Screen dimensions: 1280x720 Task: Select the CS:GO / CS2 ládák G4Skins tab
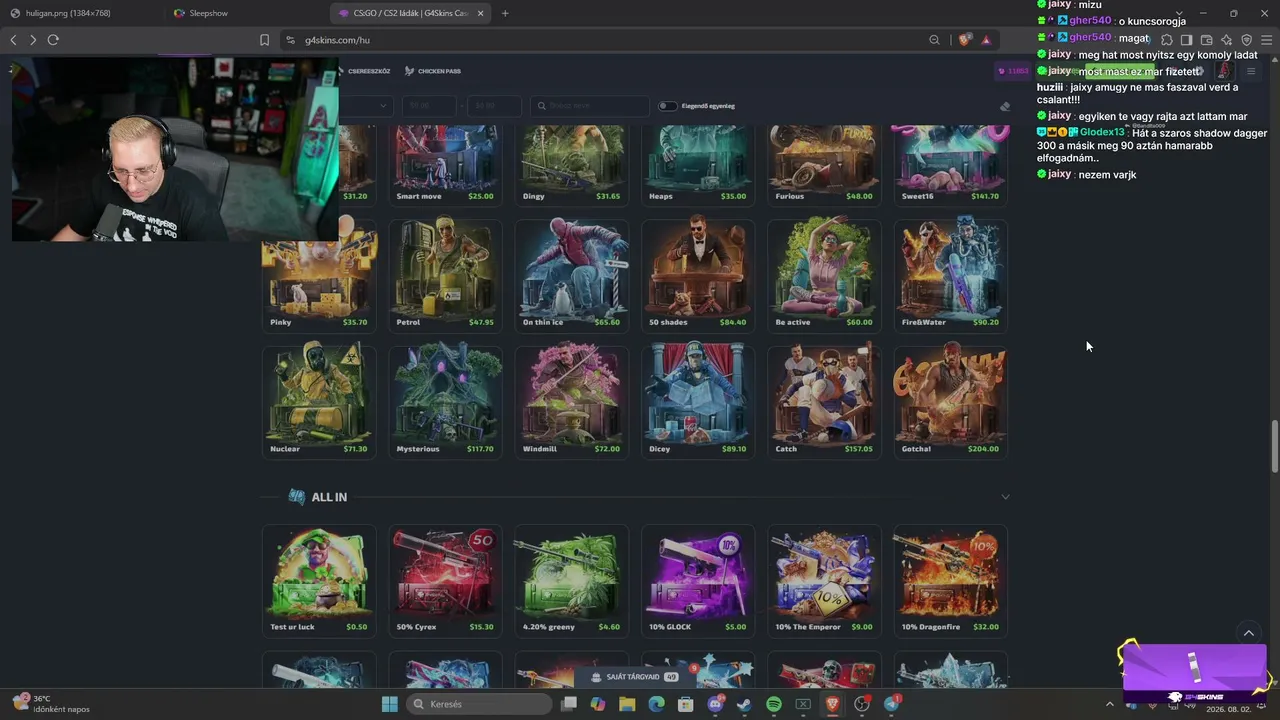point(410,13)
